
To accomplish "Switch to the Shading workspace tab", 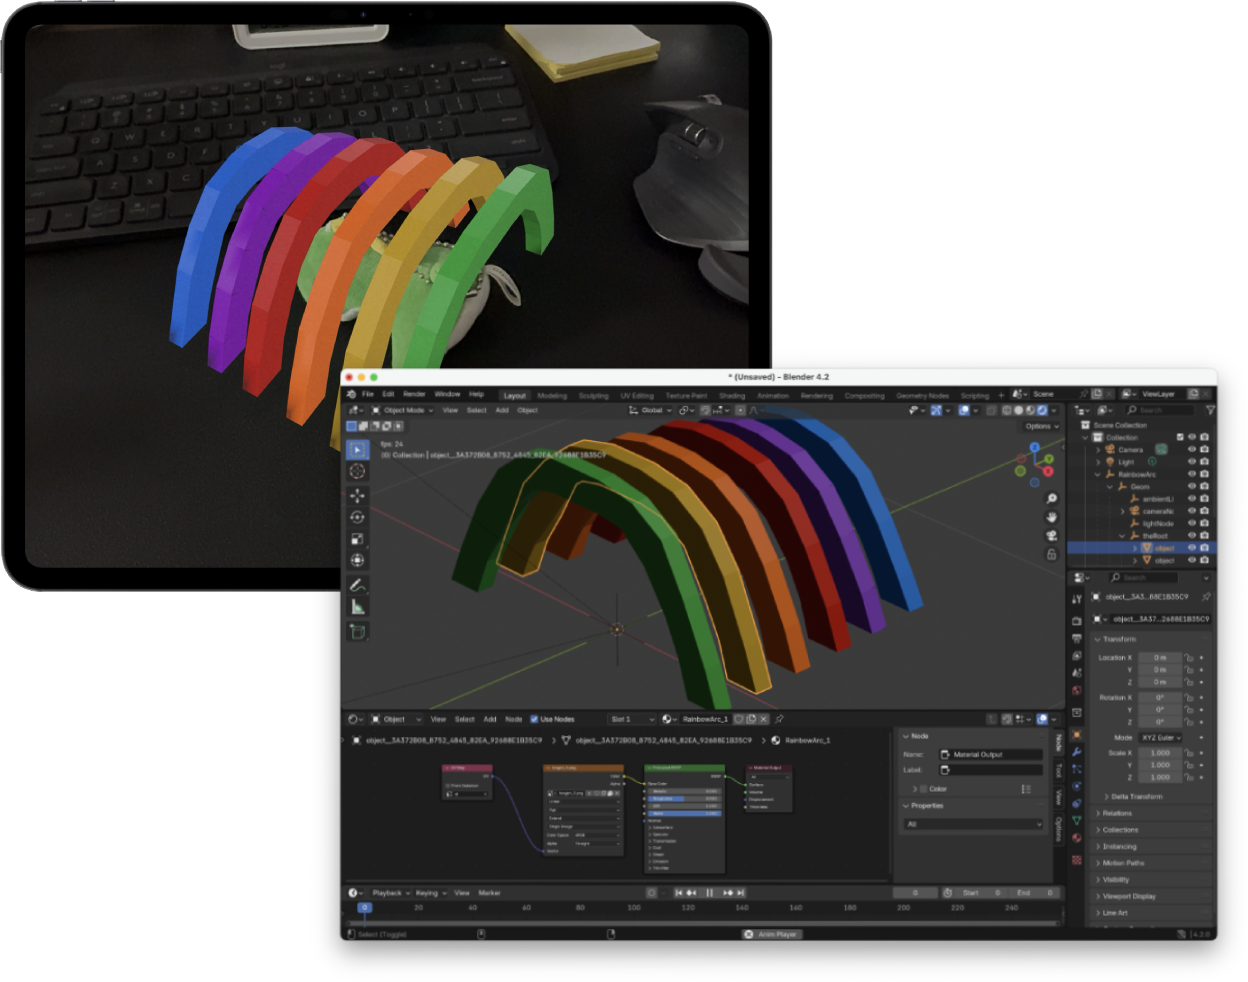I will point(732,395).
